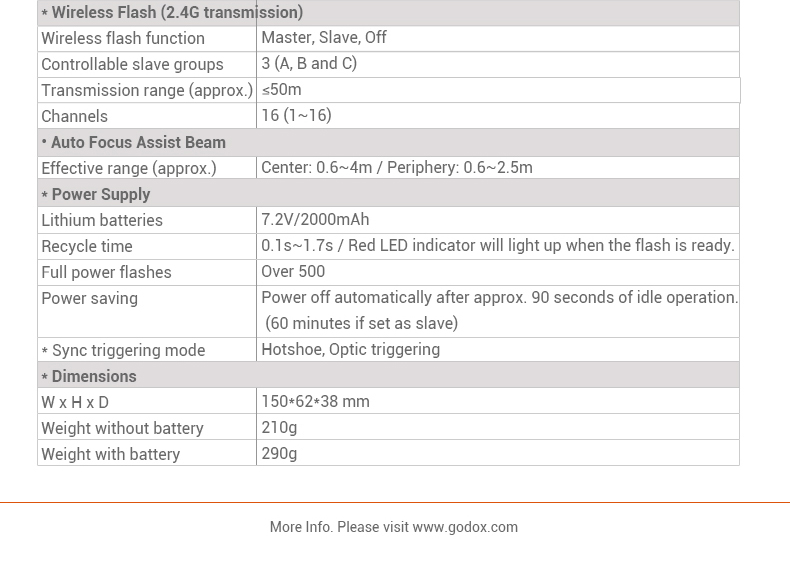Click the 'Over 500' flashes value
The height and width of the screenshot is (564, 790).
point(293,272)
